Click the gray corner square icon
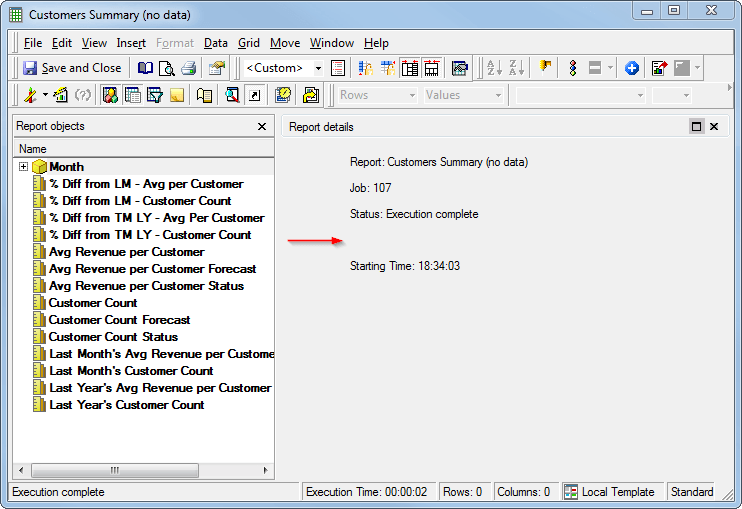 682,68
